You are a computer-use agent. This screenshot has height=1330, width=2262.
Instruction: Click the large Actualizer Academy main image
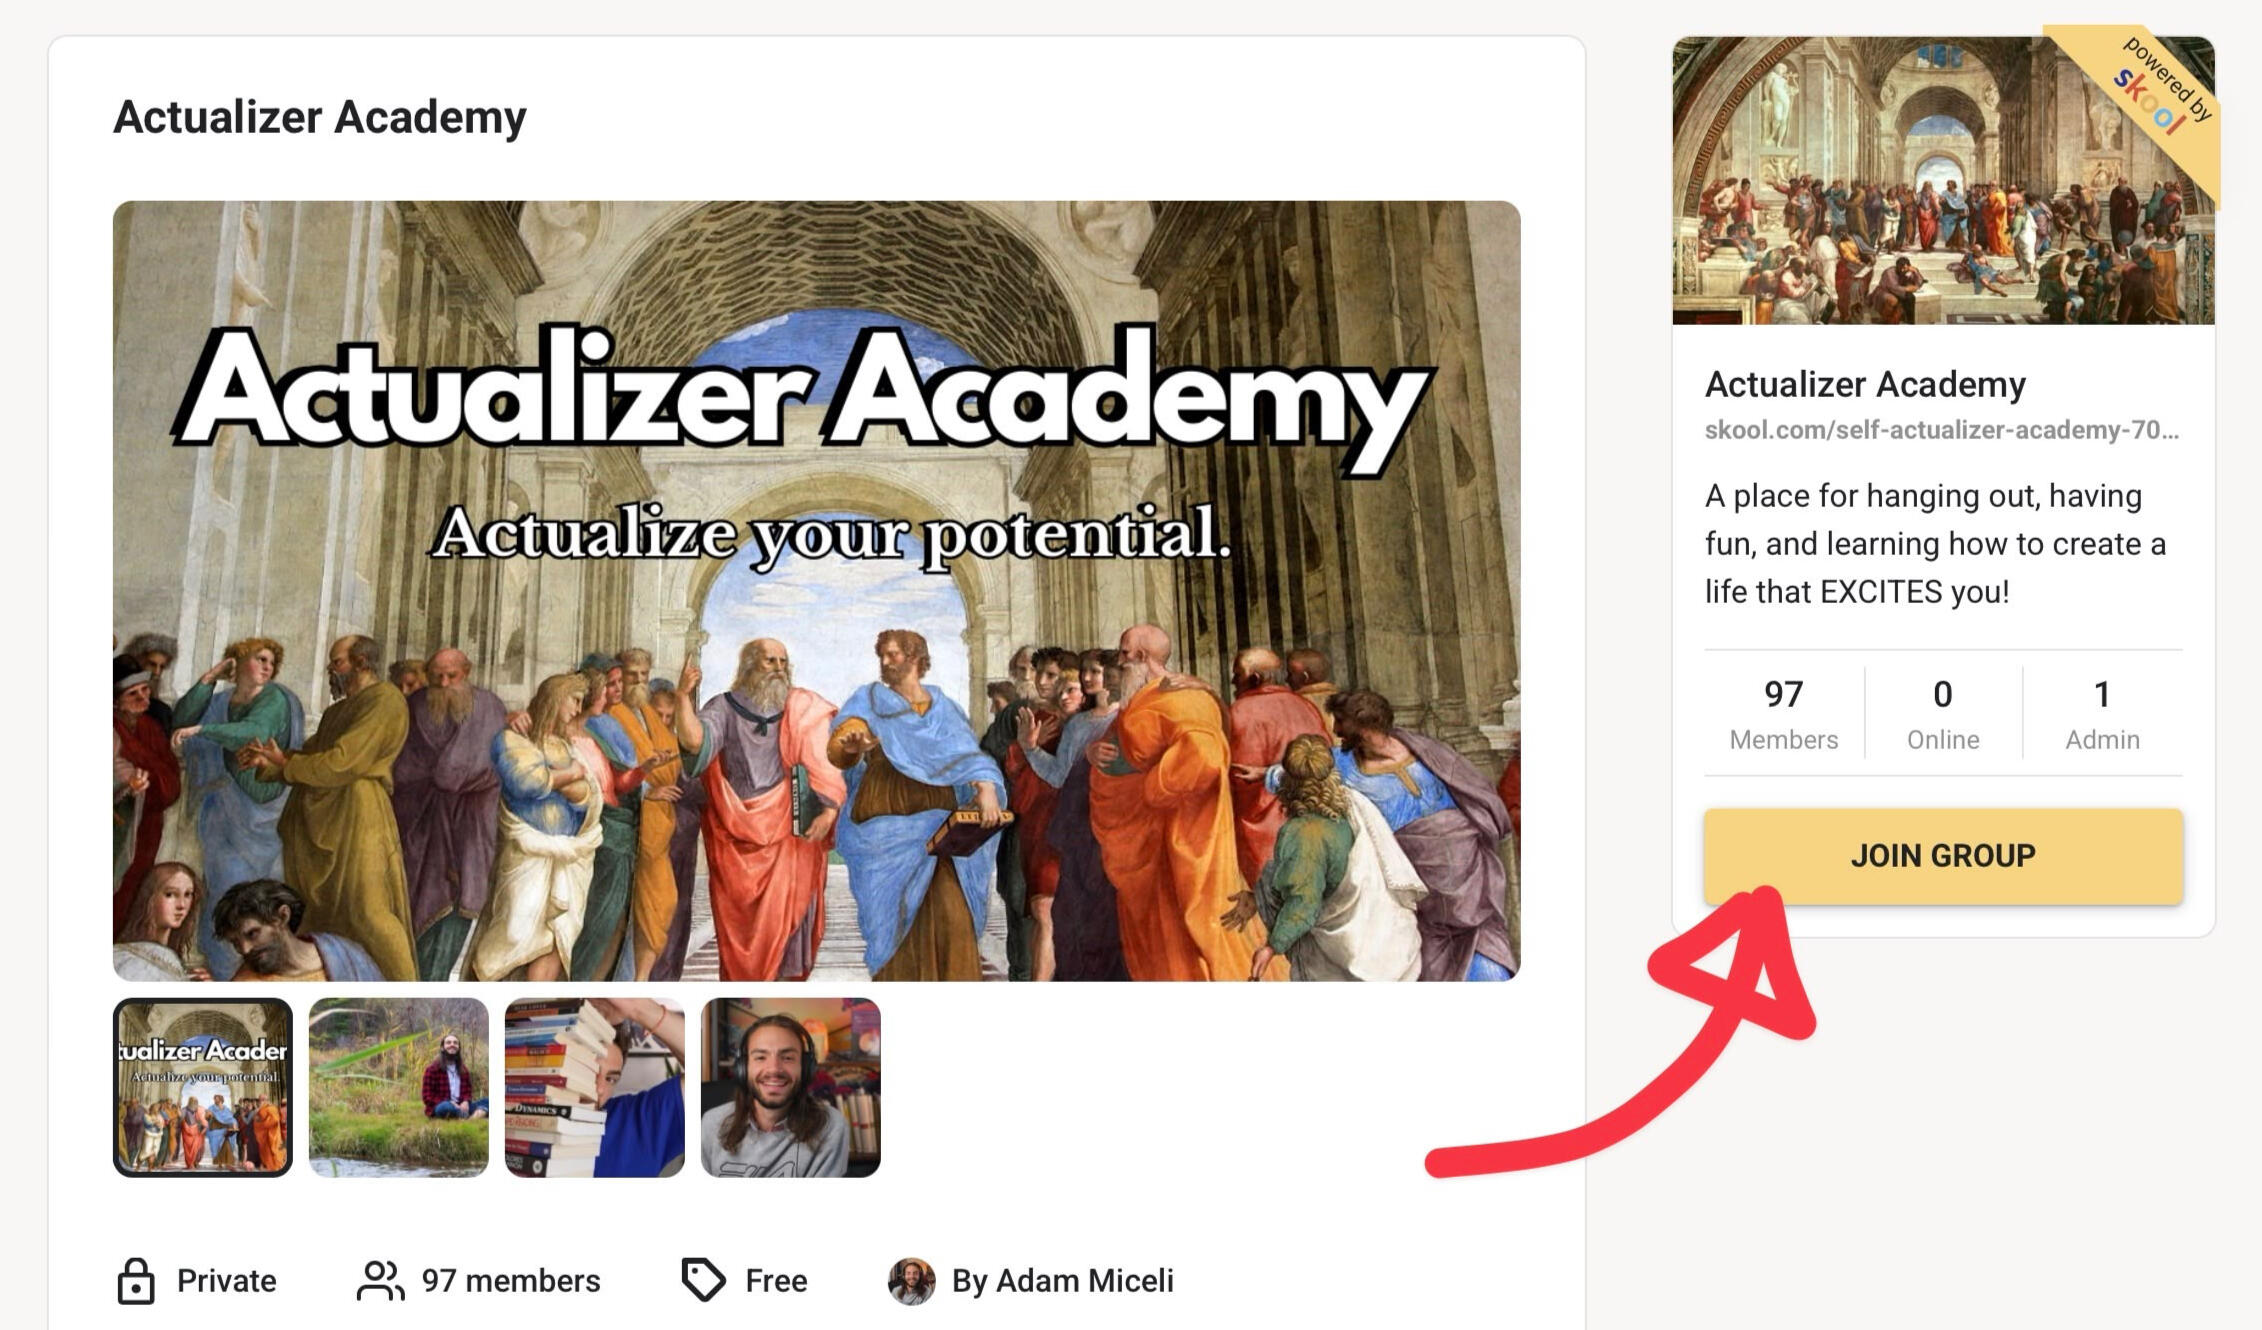tap(816, 590)
